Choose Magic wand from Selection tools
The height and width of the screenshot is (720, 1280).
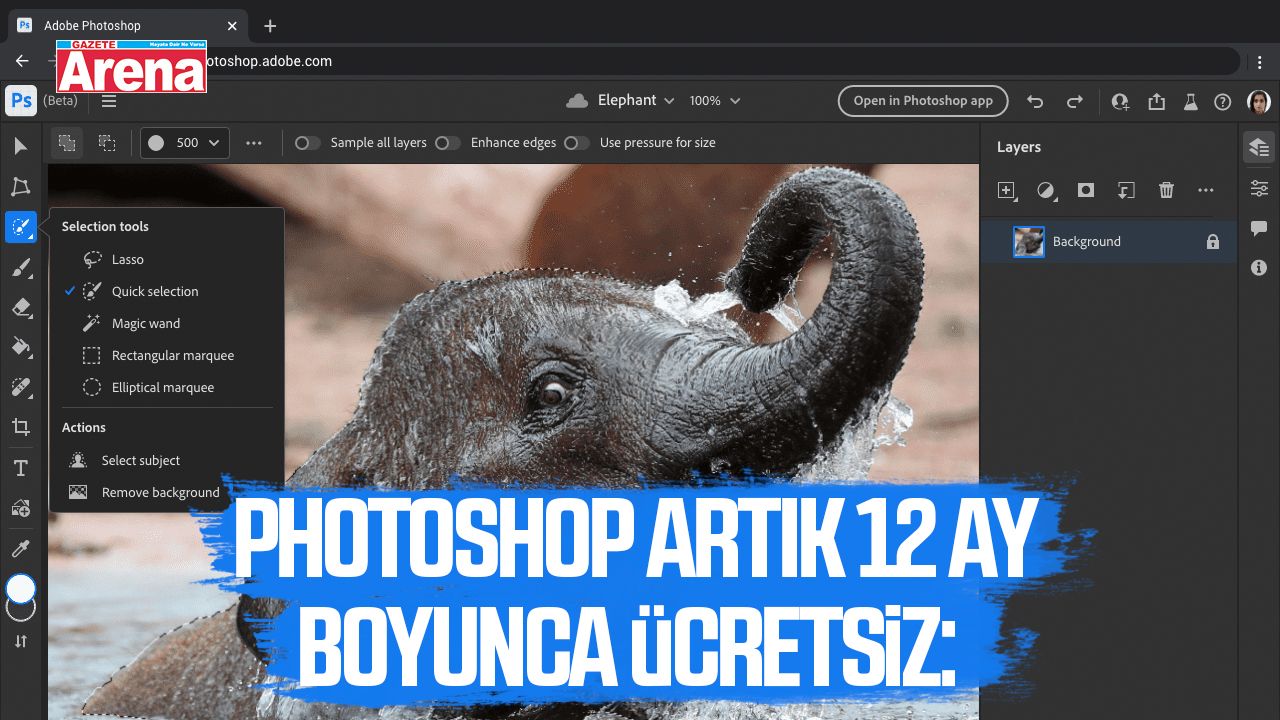(x=146, y=323)
